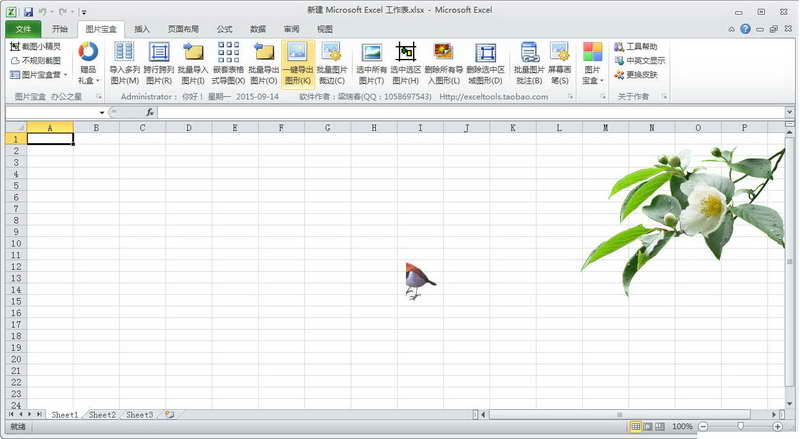Activate the 屏幕画笔(S) screen pen
The image size is (800, 439).
click(560, 64)
